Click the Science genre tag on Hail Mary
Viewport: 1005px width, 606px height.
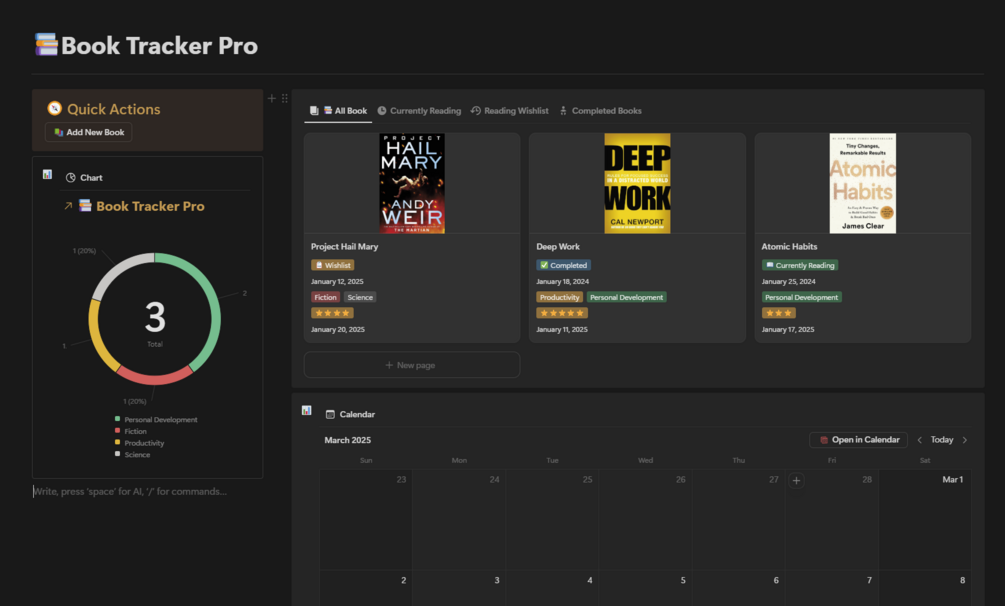(360, 297)
